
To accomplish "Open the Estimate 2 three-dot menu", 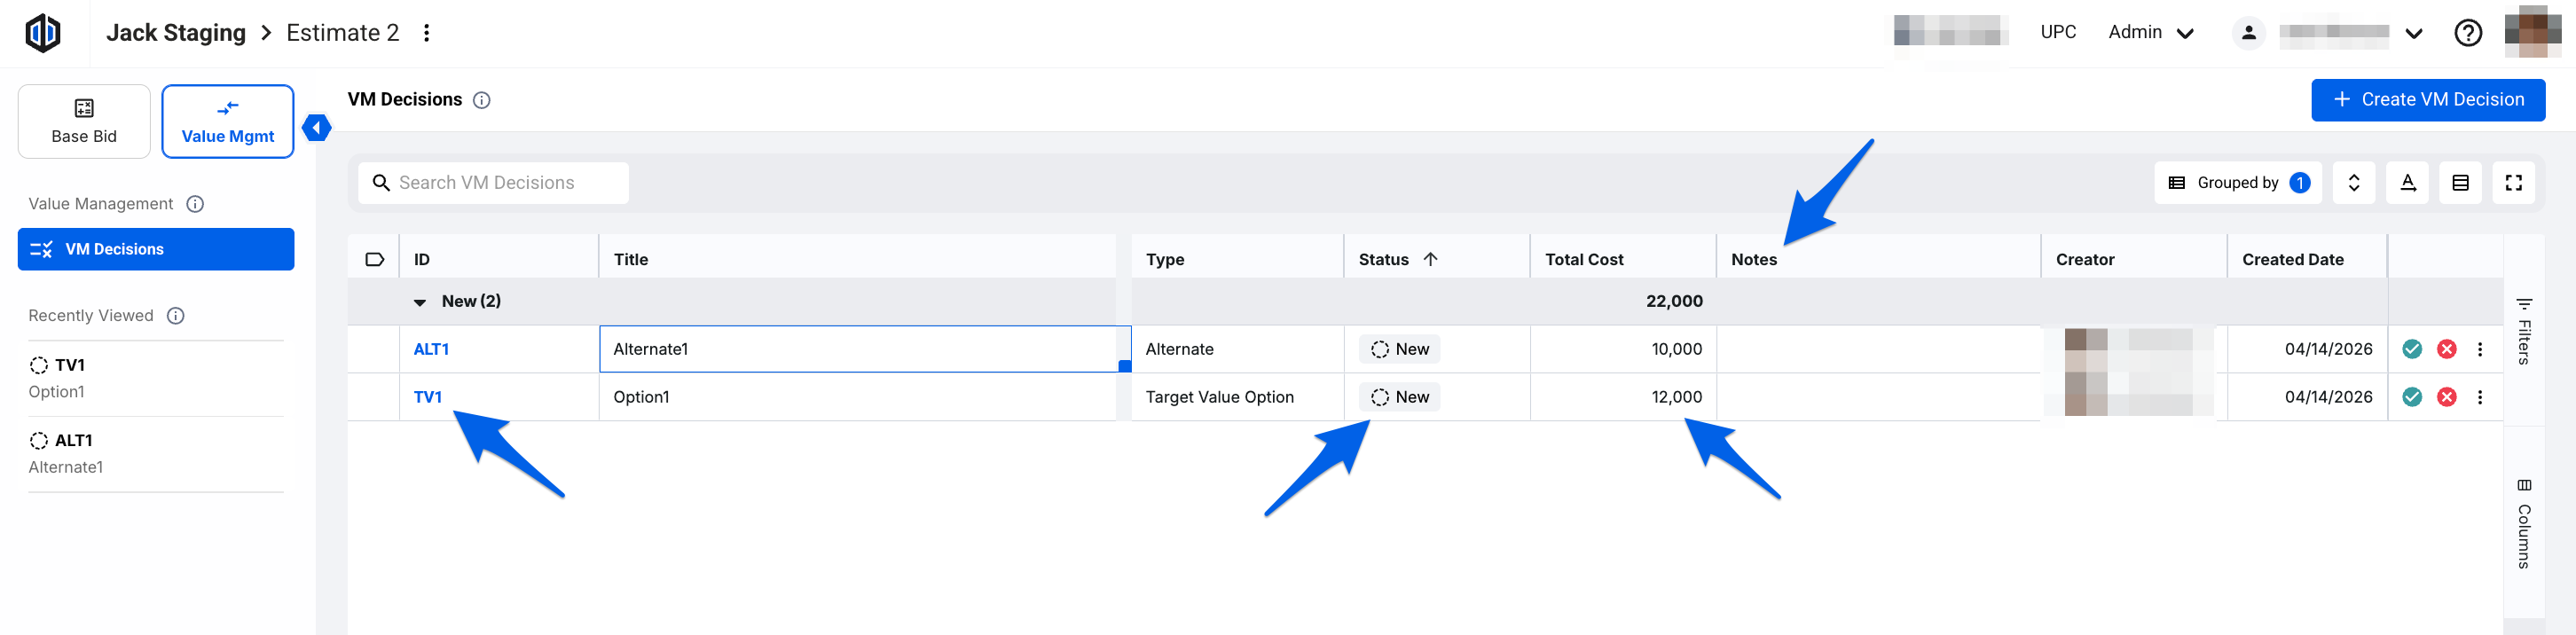I will (427, 33).
